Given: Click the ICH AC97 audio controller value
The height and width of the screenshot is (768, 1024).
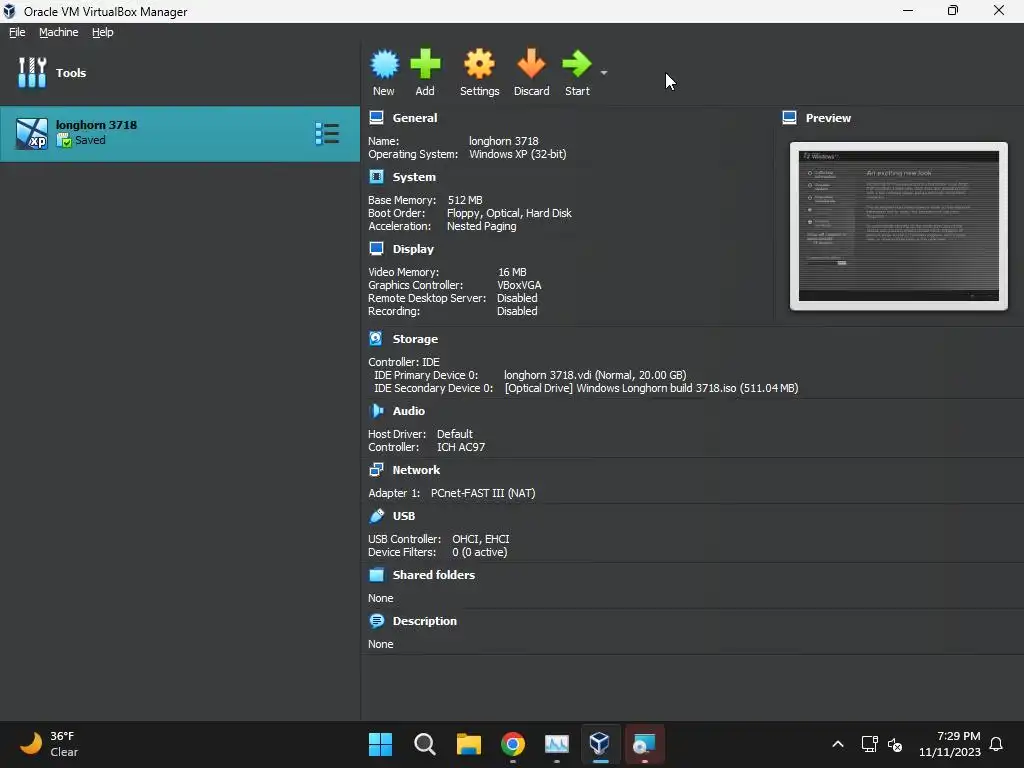Looking at the screenshot, I should (x=461, y=447).
